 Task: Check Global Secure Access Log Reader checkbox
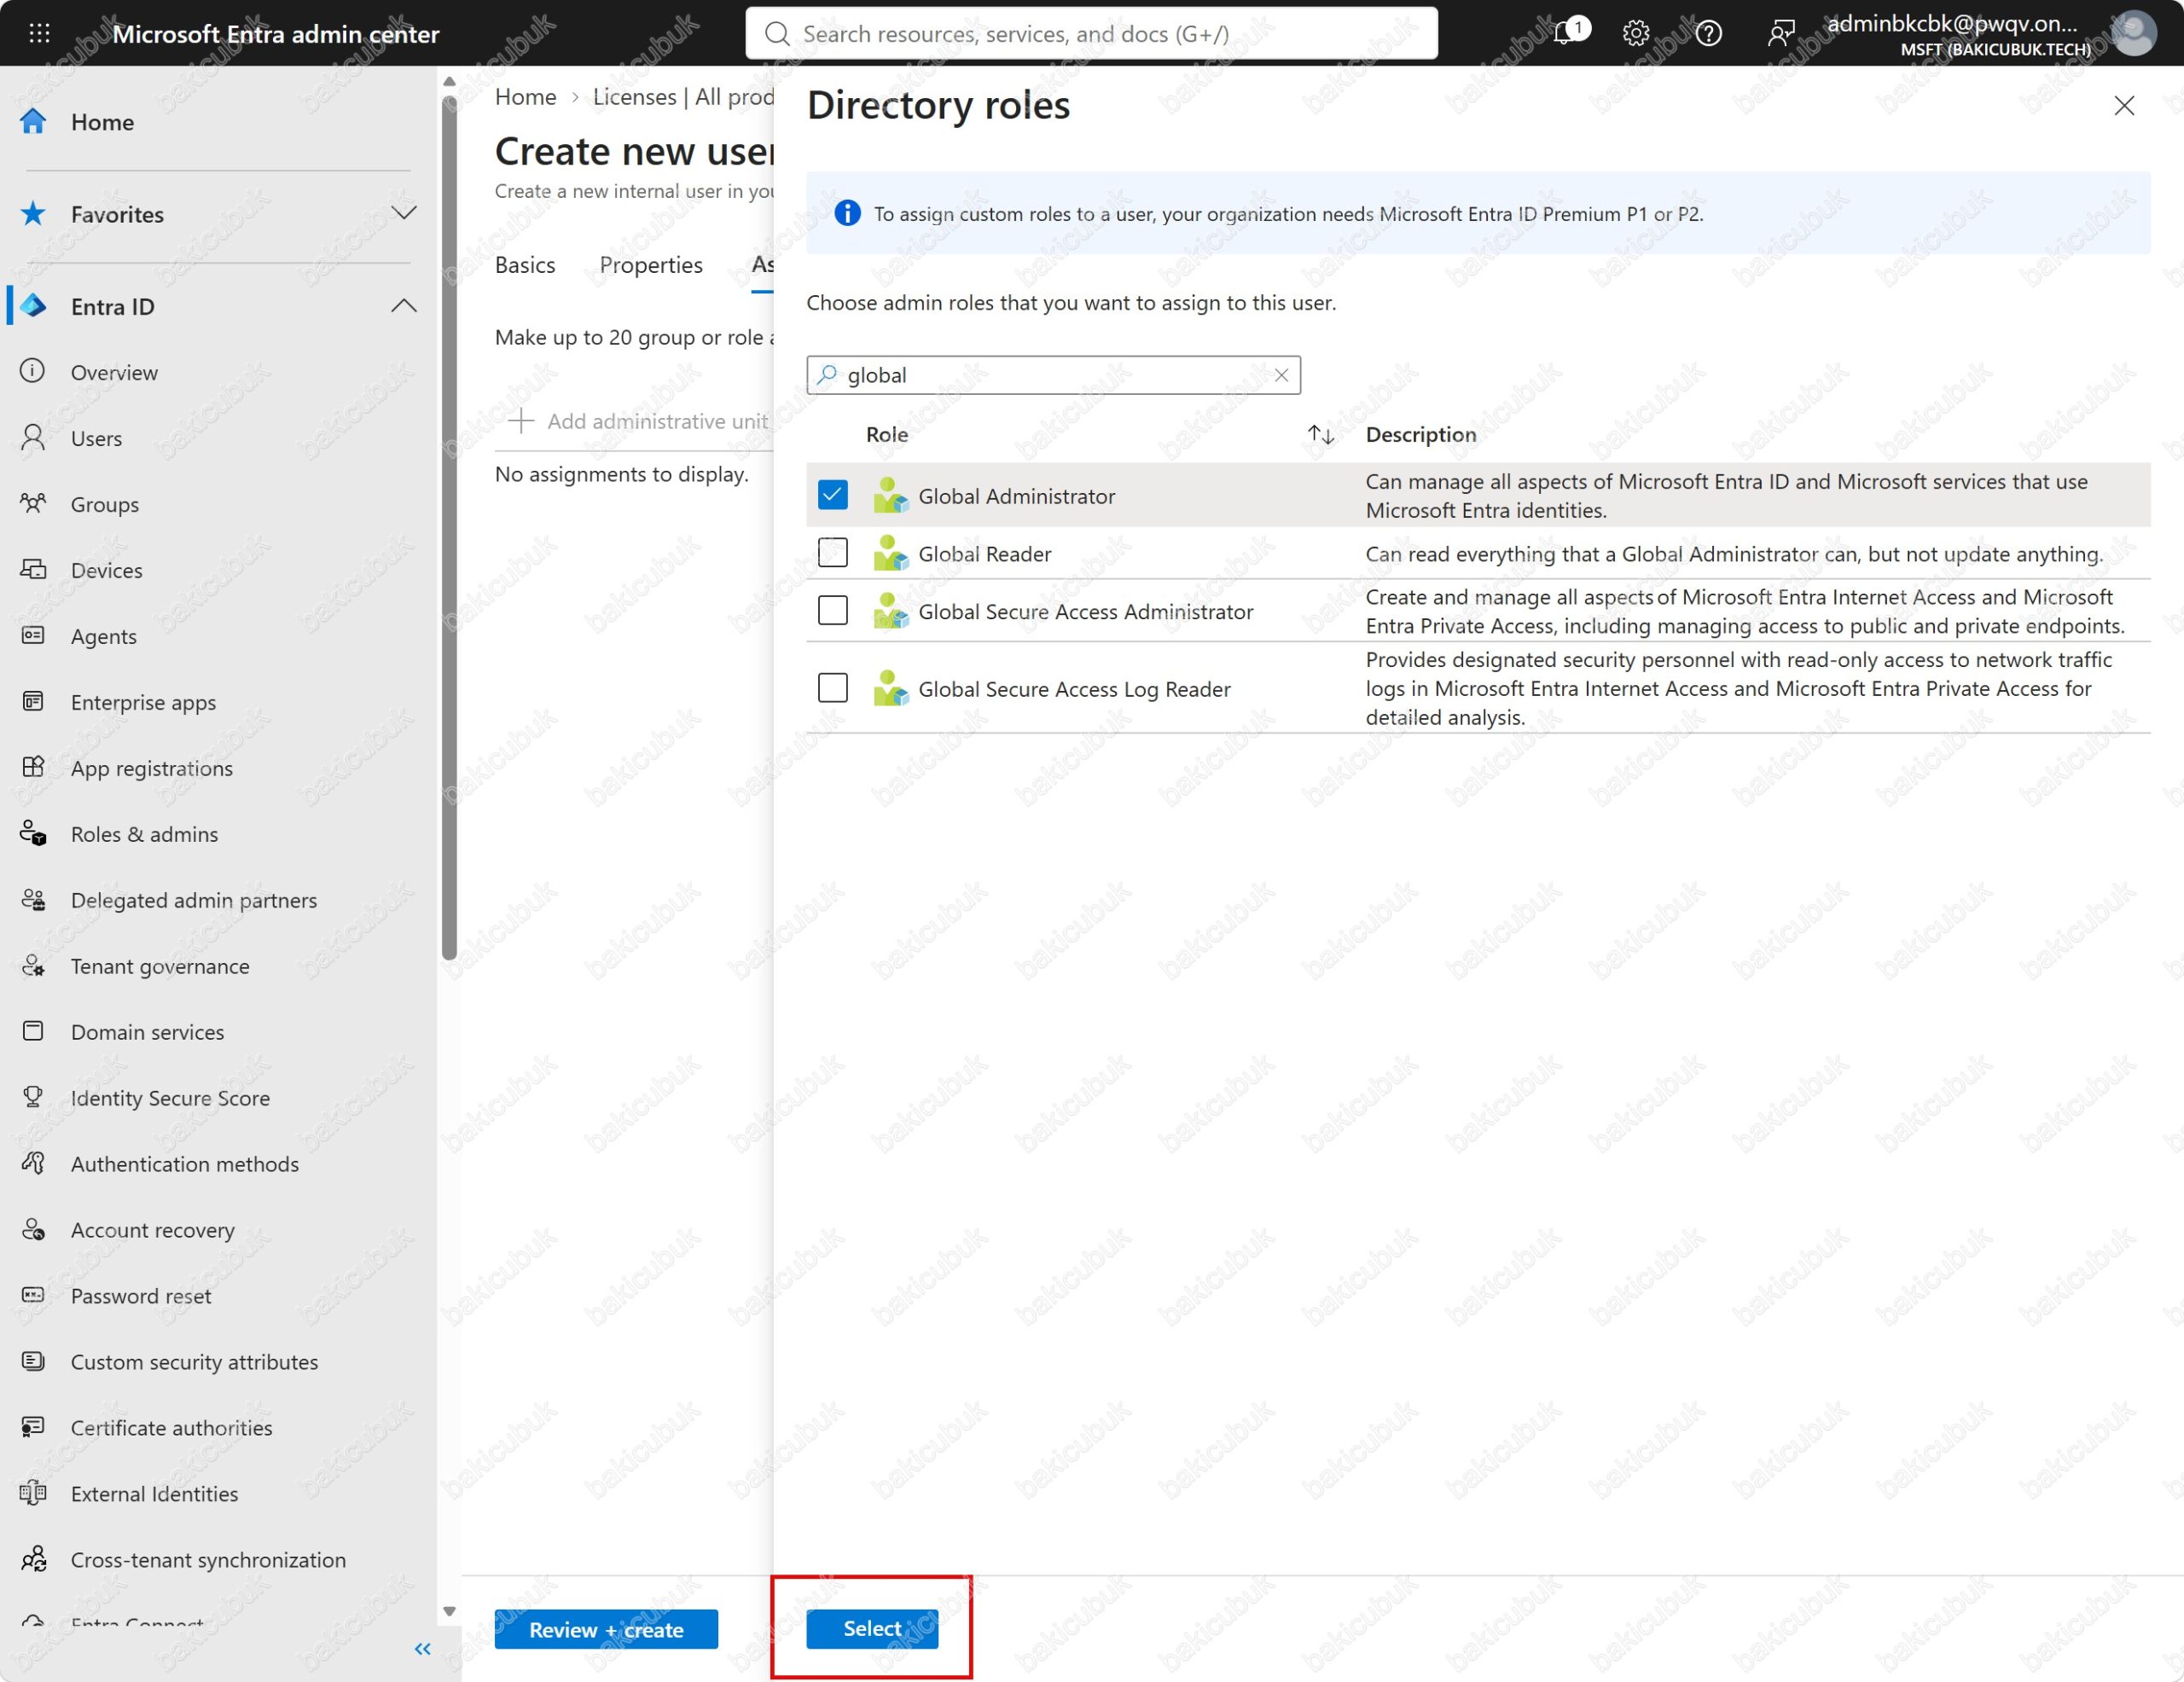833,688
